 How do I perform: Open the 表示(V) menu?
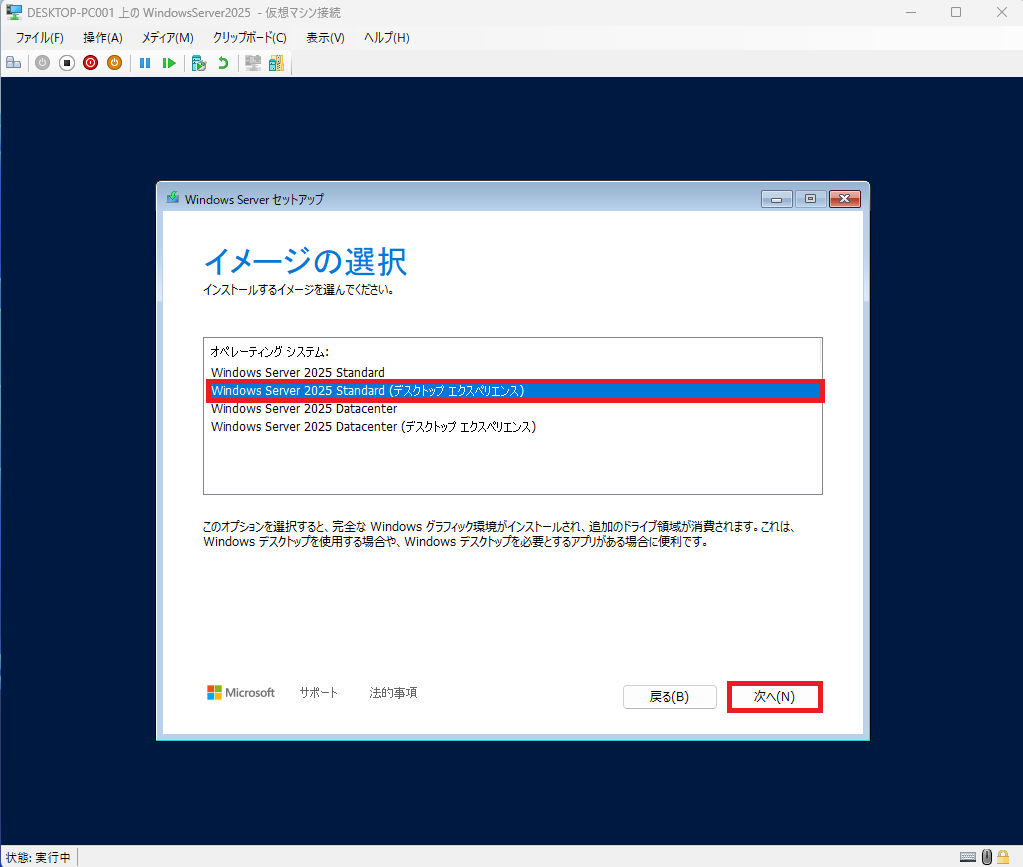(x=326, y=38)
